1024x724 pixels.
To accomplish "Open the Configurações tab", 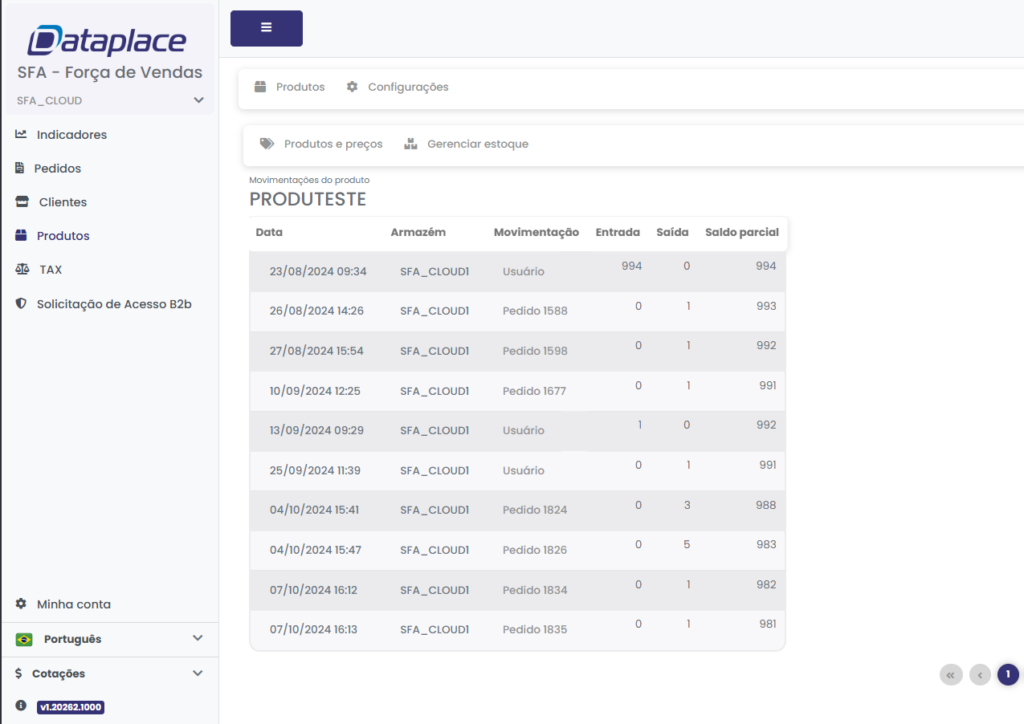I will pyautogui.click(x=397, y=87).
